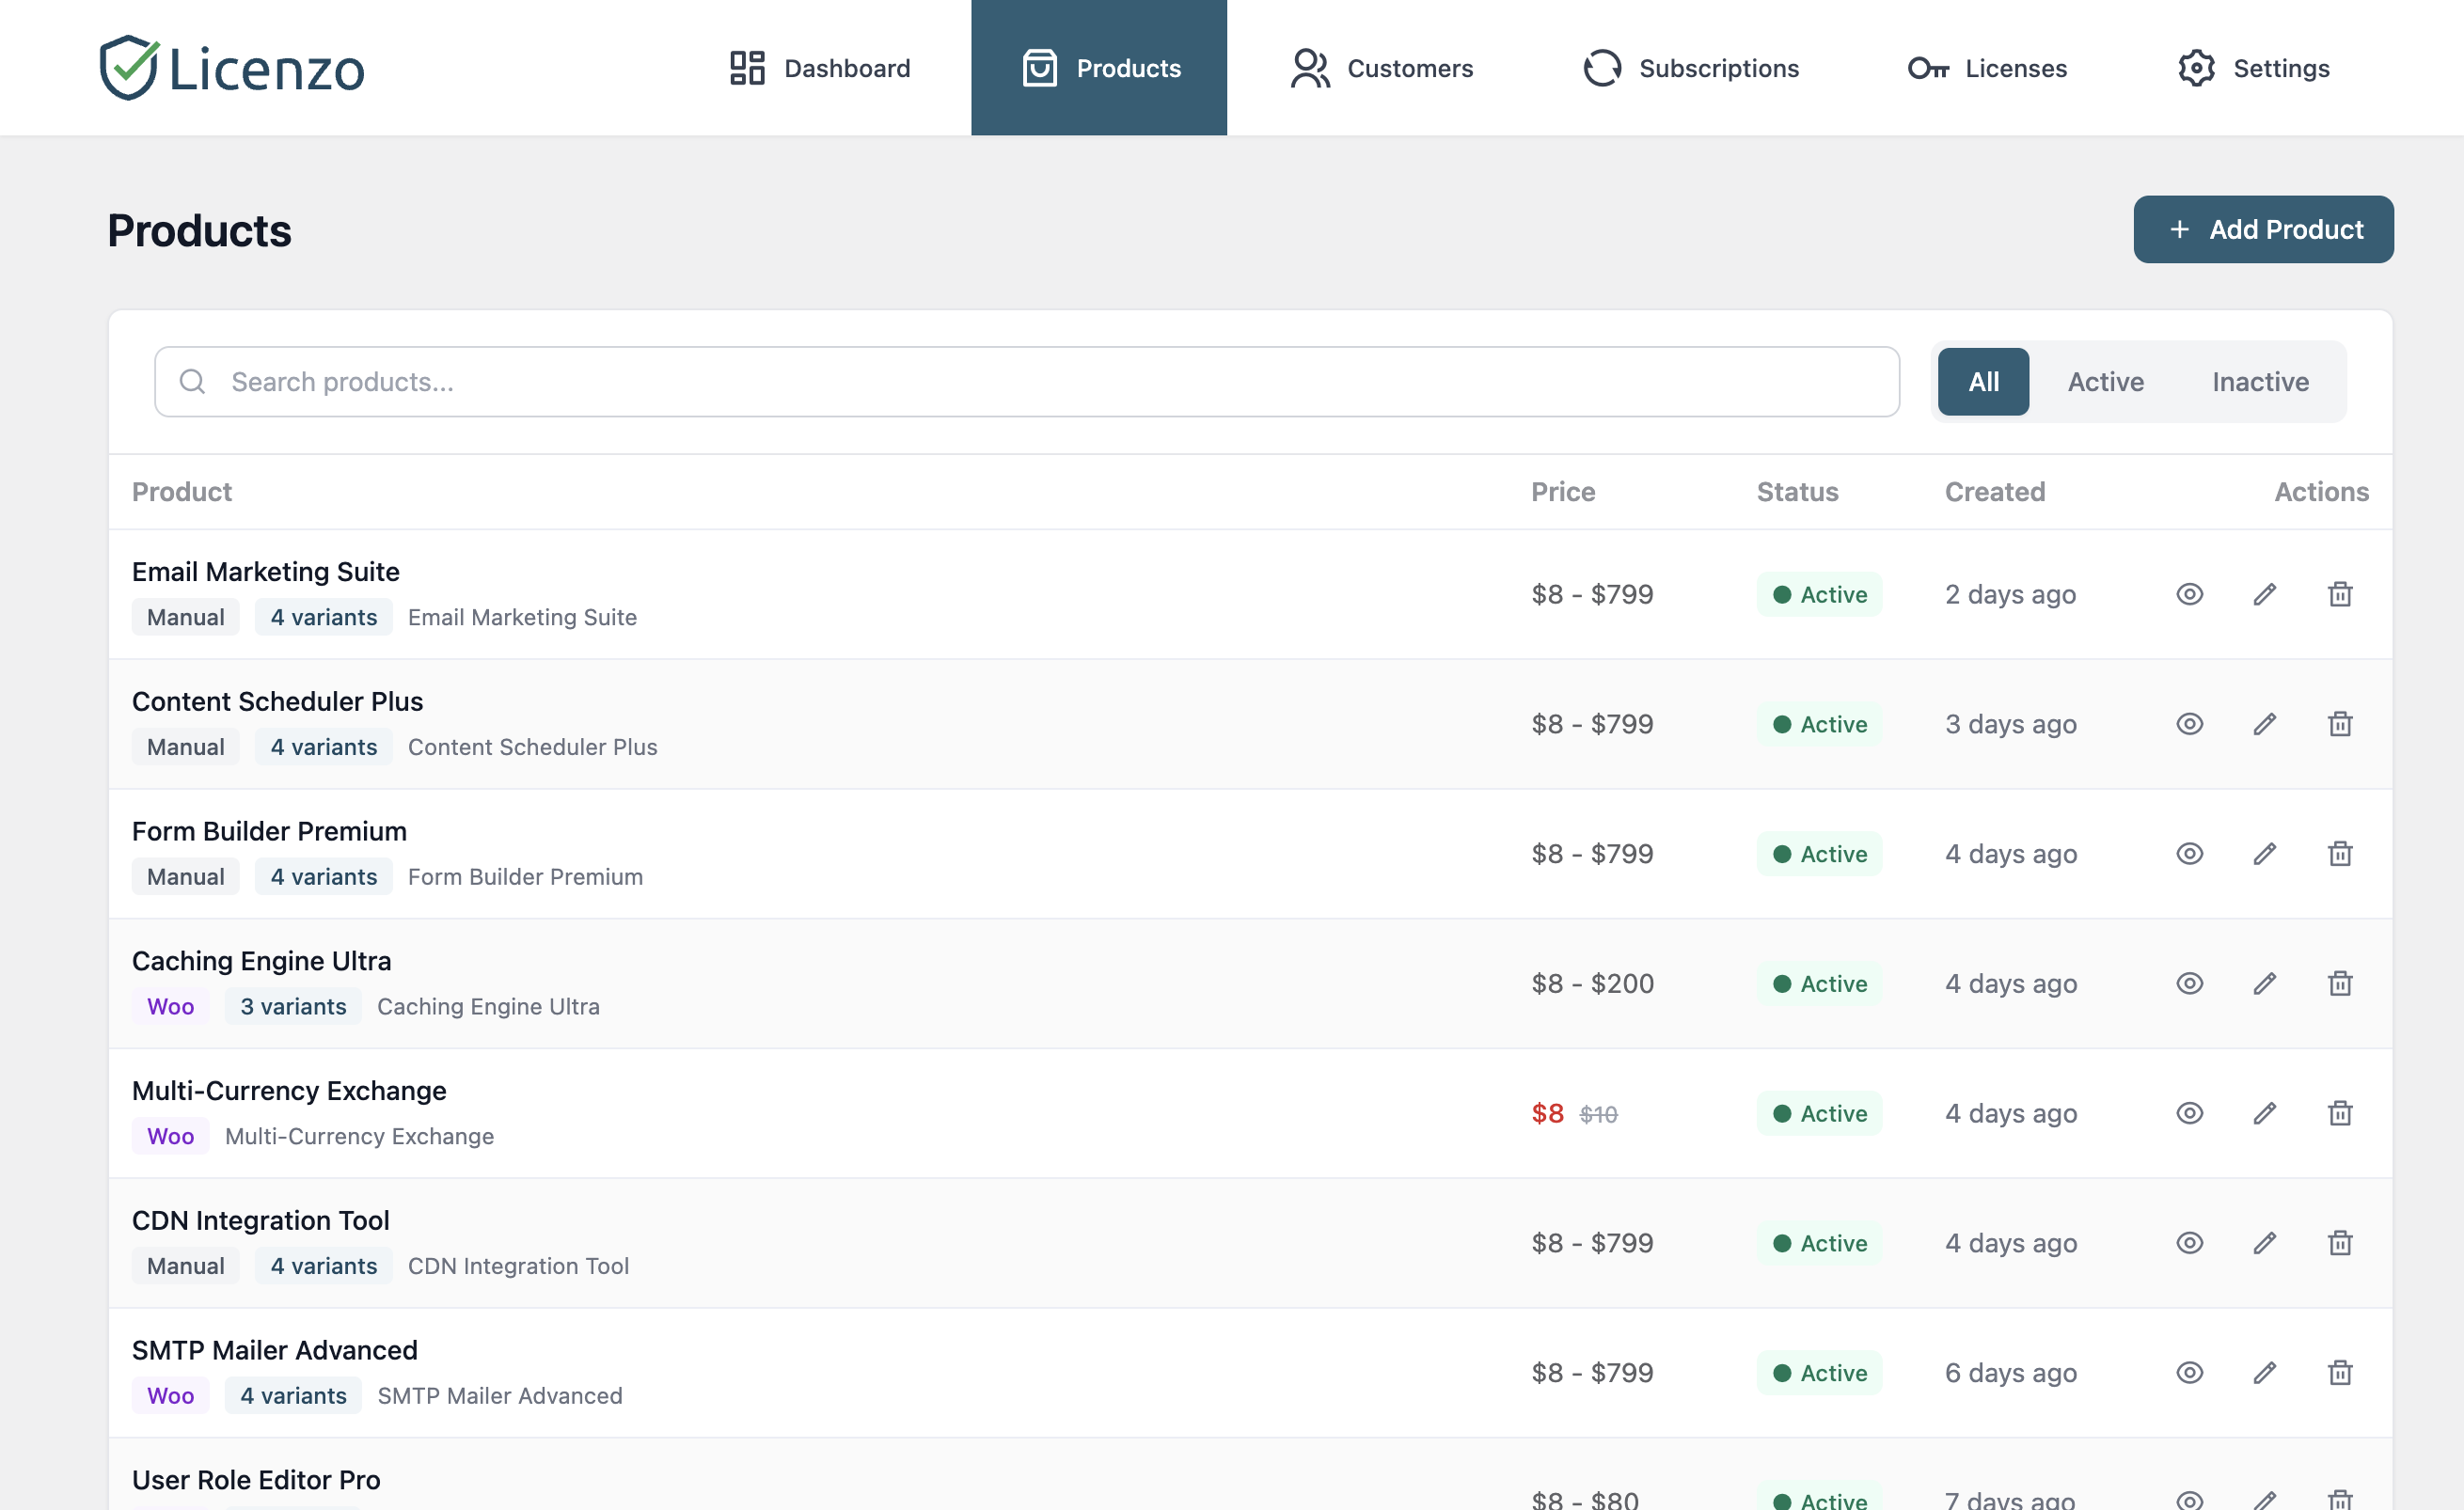The image size is (2464, 1510).
Task: Click the Products shopping bag icon
Action: coord(1039,67)
